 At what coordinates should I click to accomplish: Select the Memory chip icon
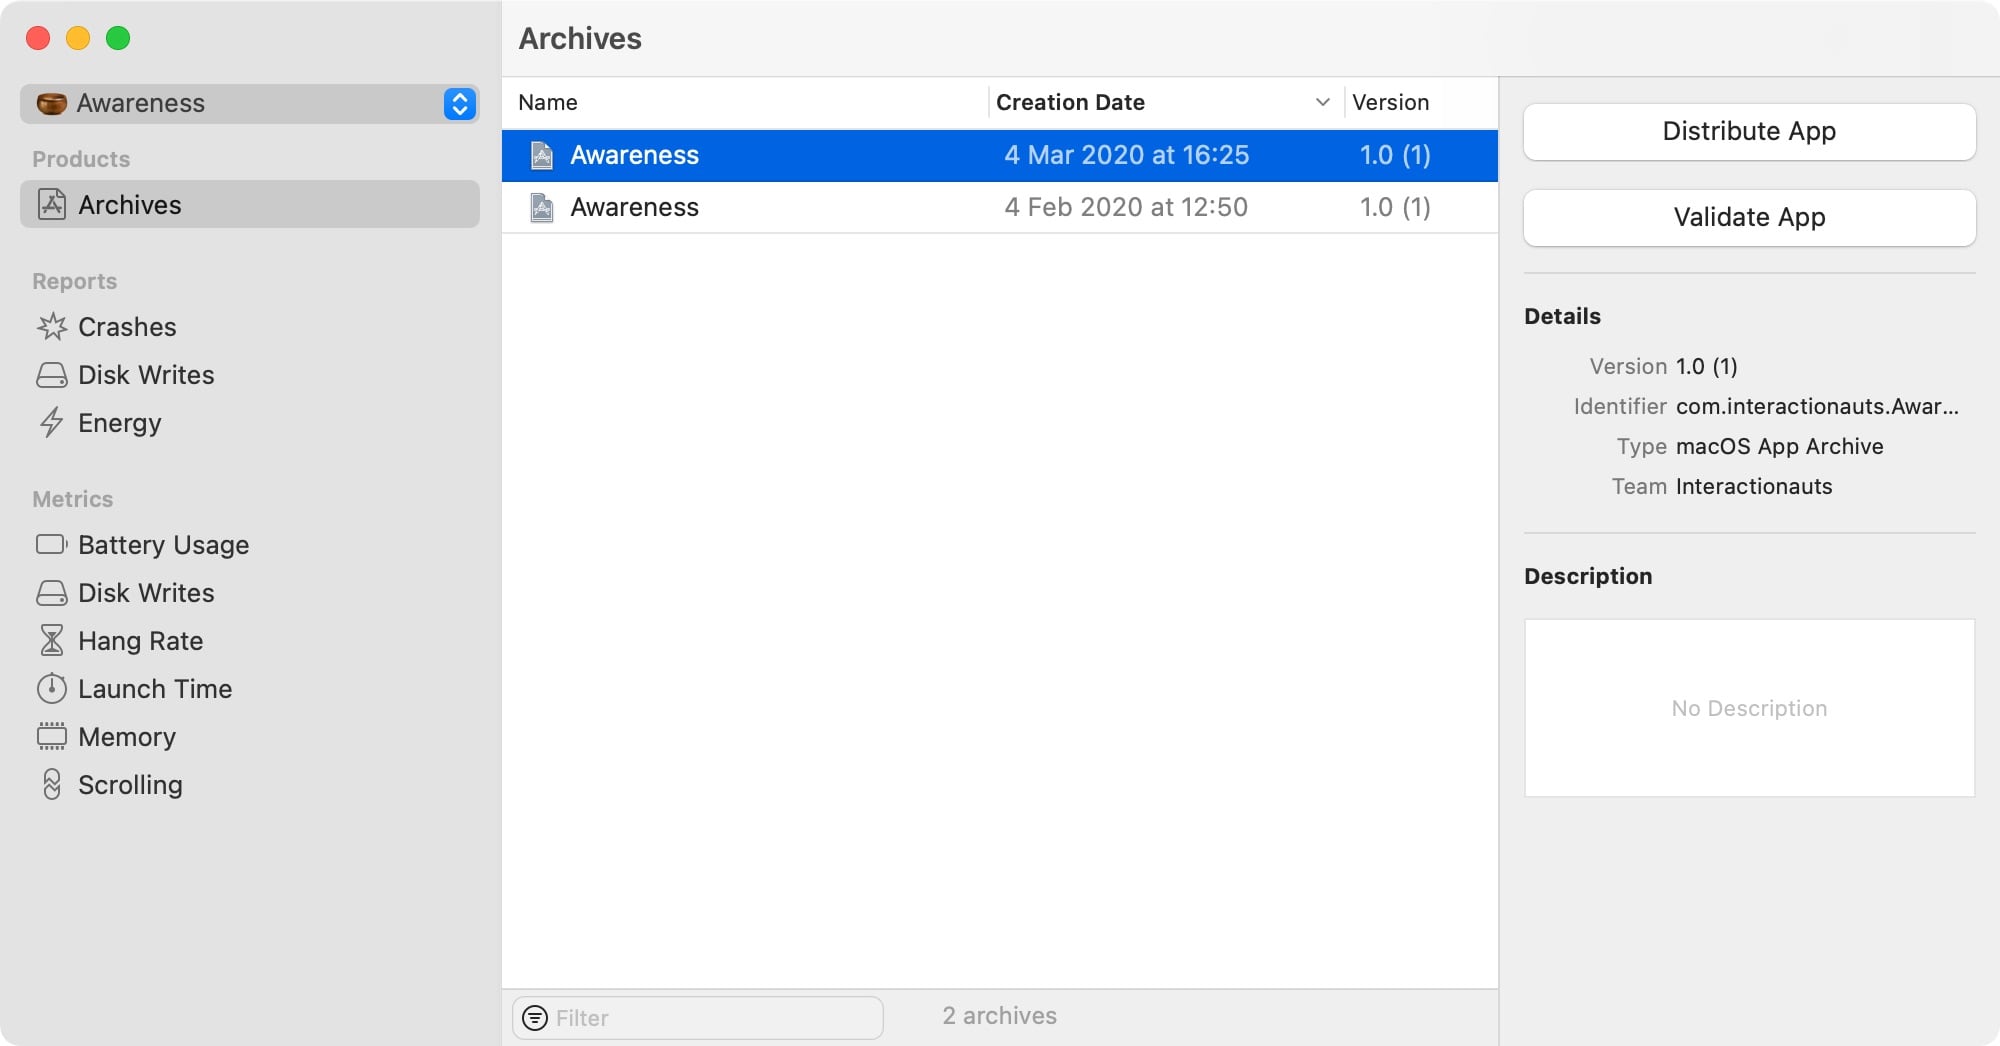52,737
